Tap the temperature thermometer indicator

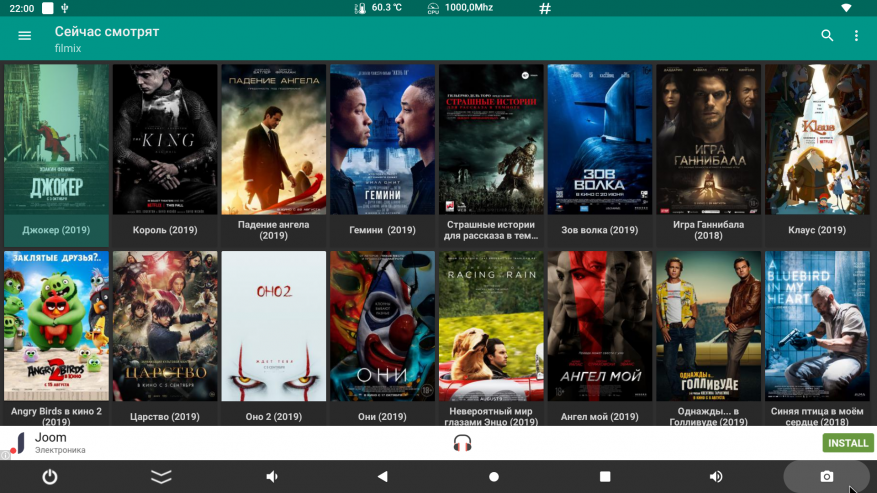tap(360, 8)
